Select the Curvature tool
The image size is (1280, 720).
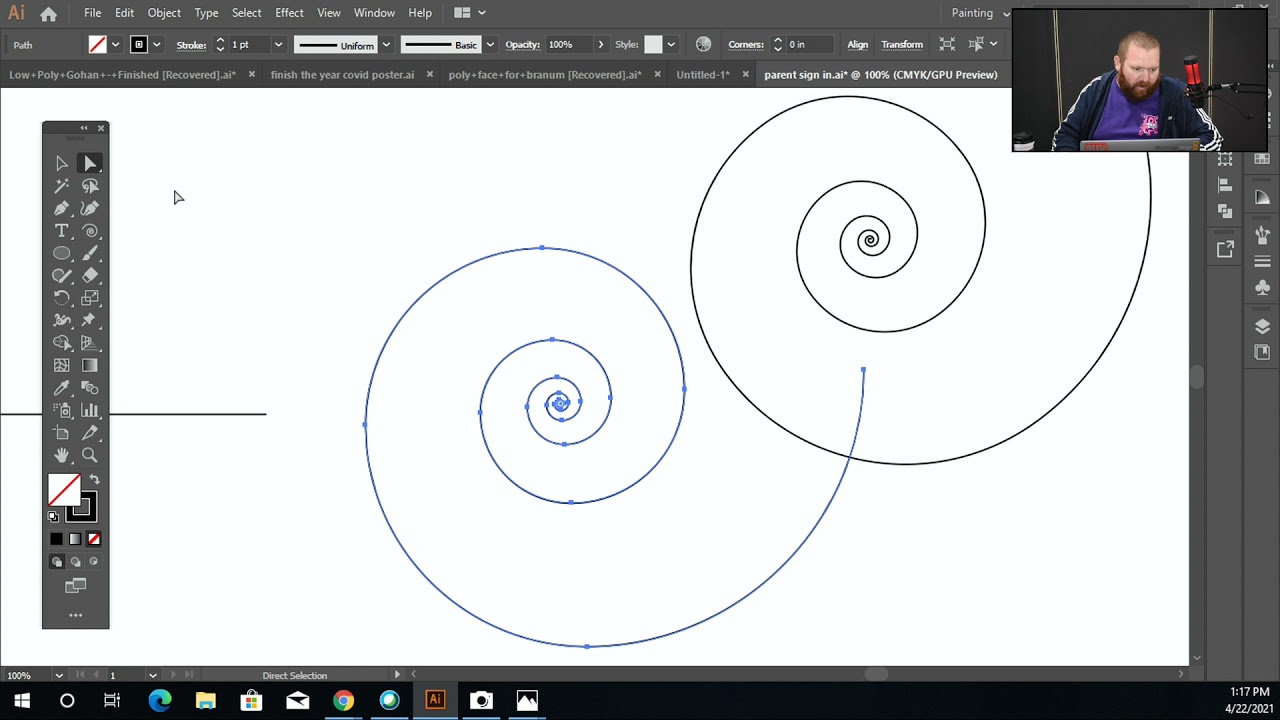click(90, 208)
